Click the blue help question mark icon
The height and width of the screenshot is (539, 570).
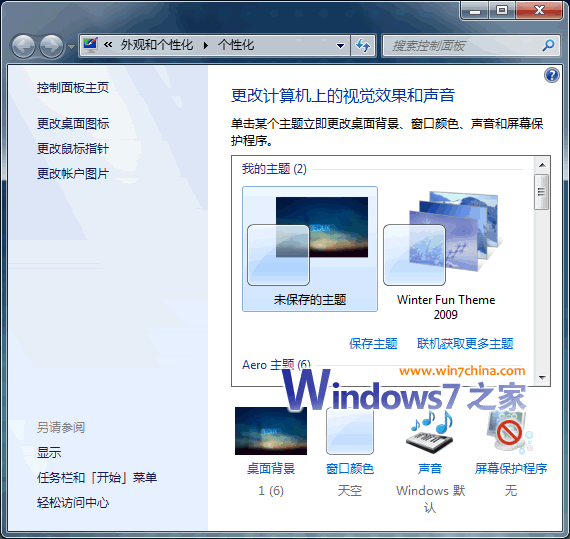pos(551,75)
